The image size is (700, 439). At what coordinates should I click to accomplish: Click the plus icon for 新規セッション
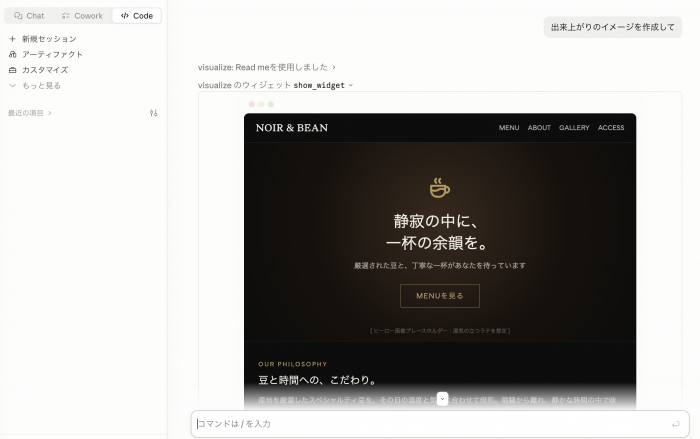[x=12, y=39]
